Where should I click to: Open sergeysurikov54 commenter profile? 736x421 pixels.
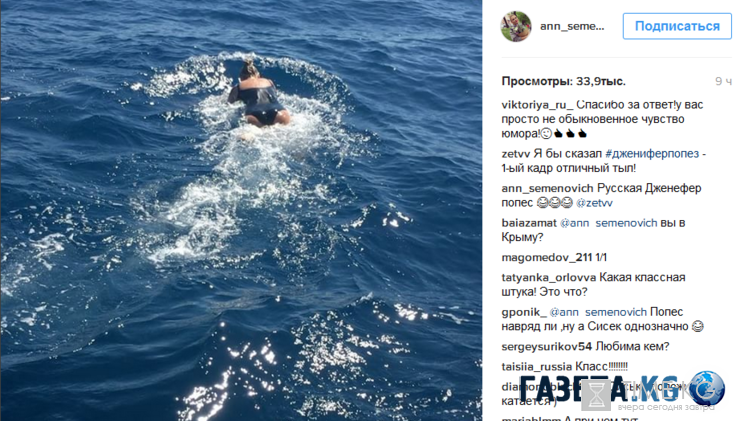(x=546, y=346)
